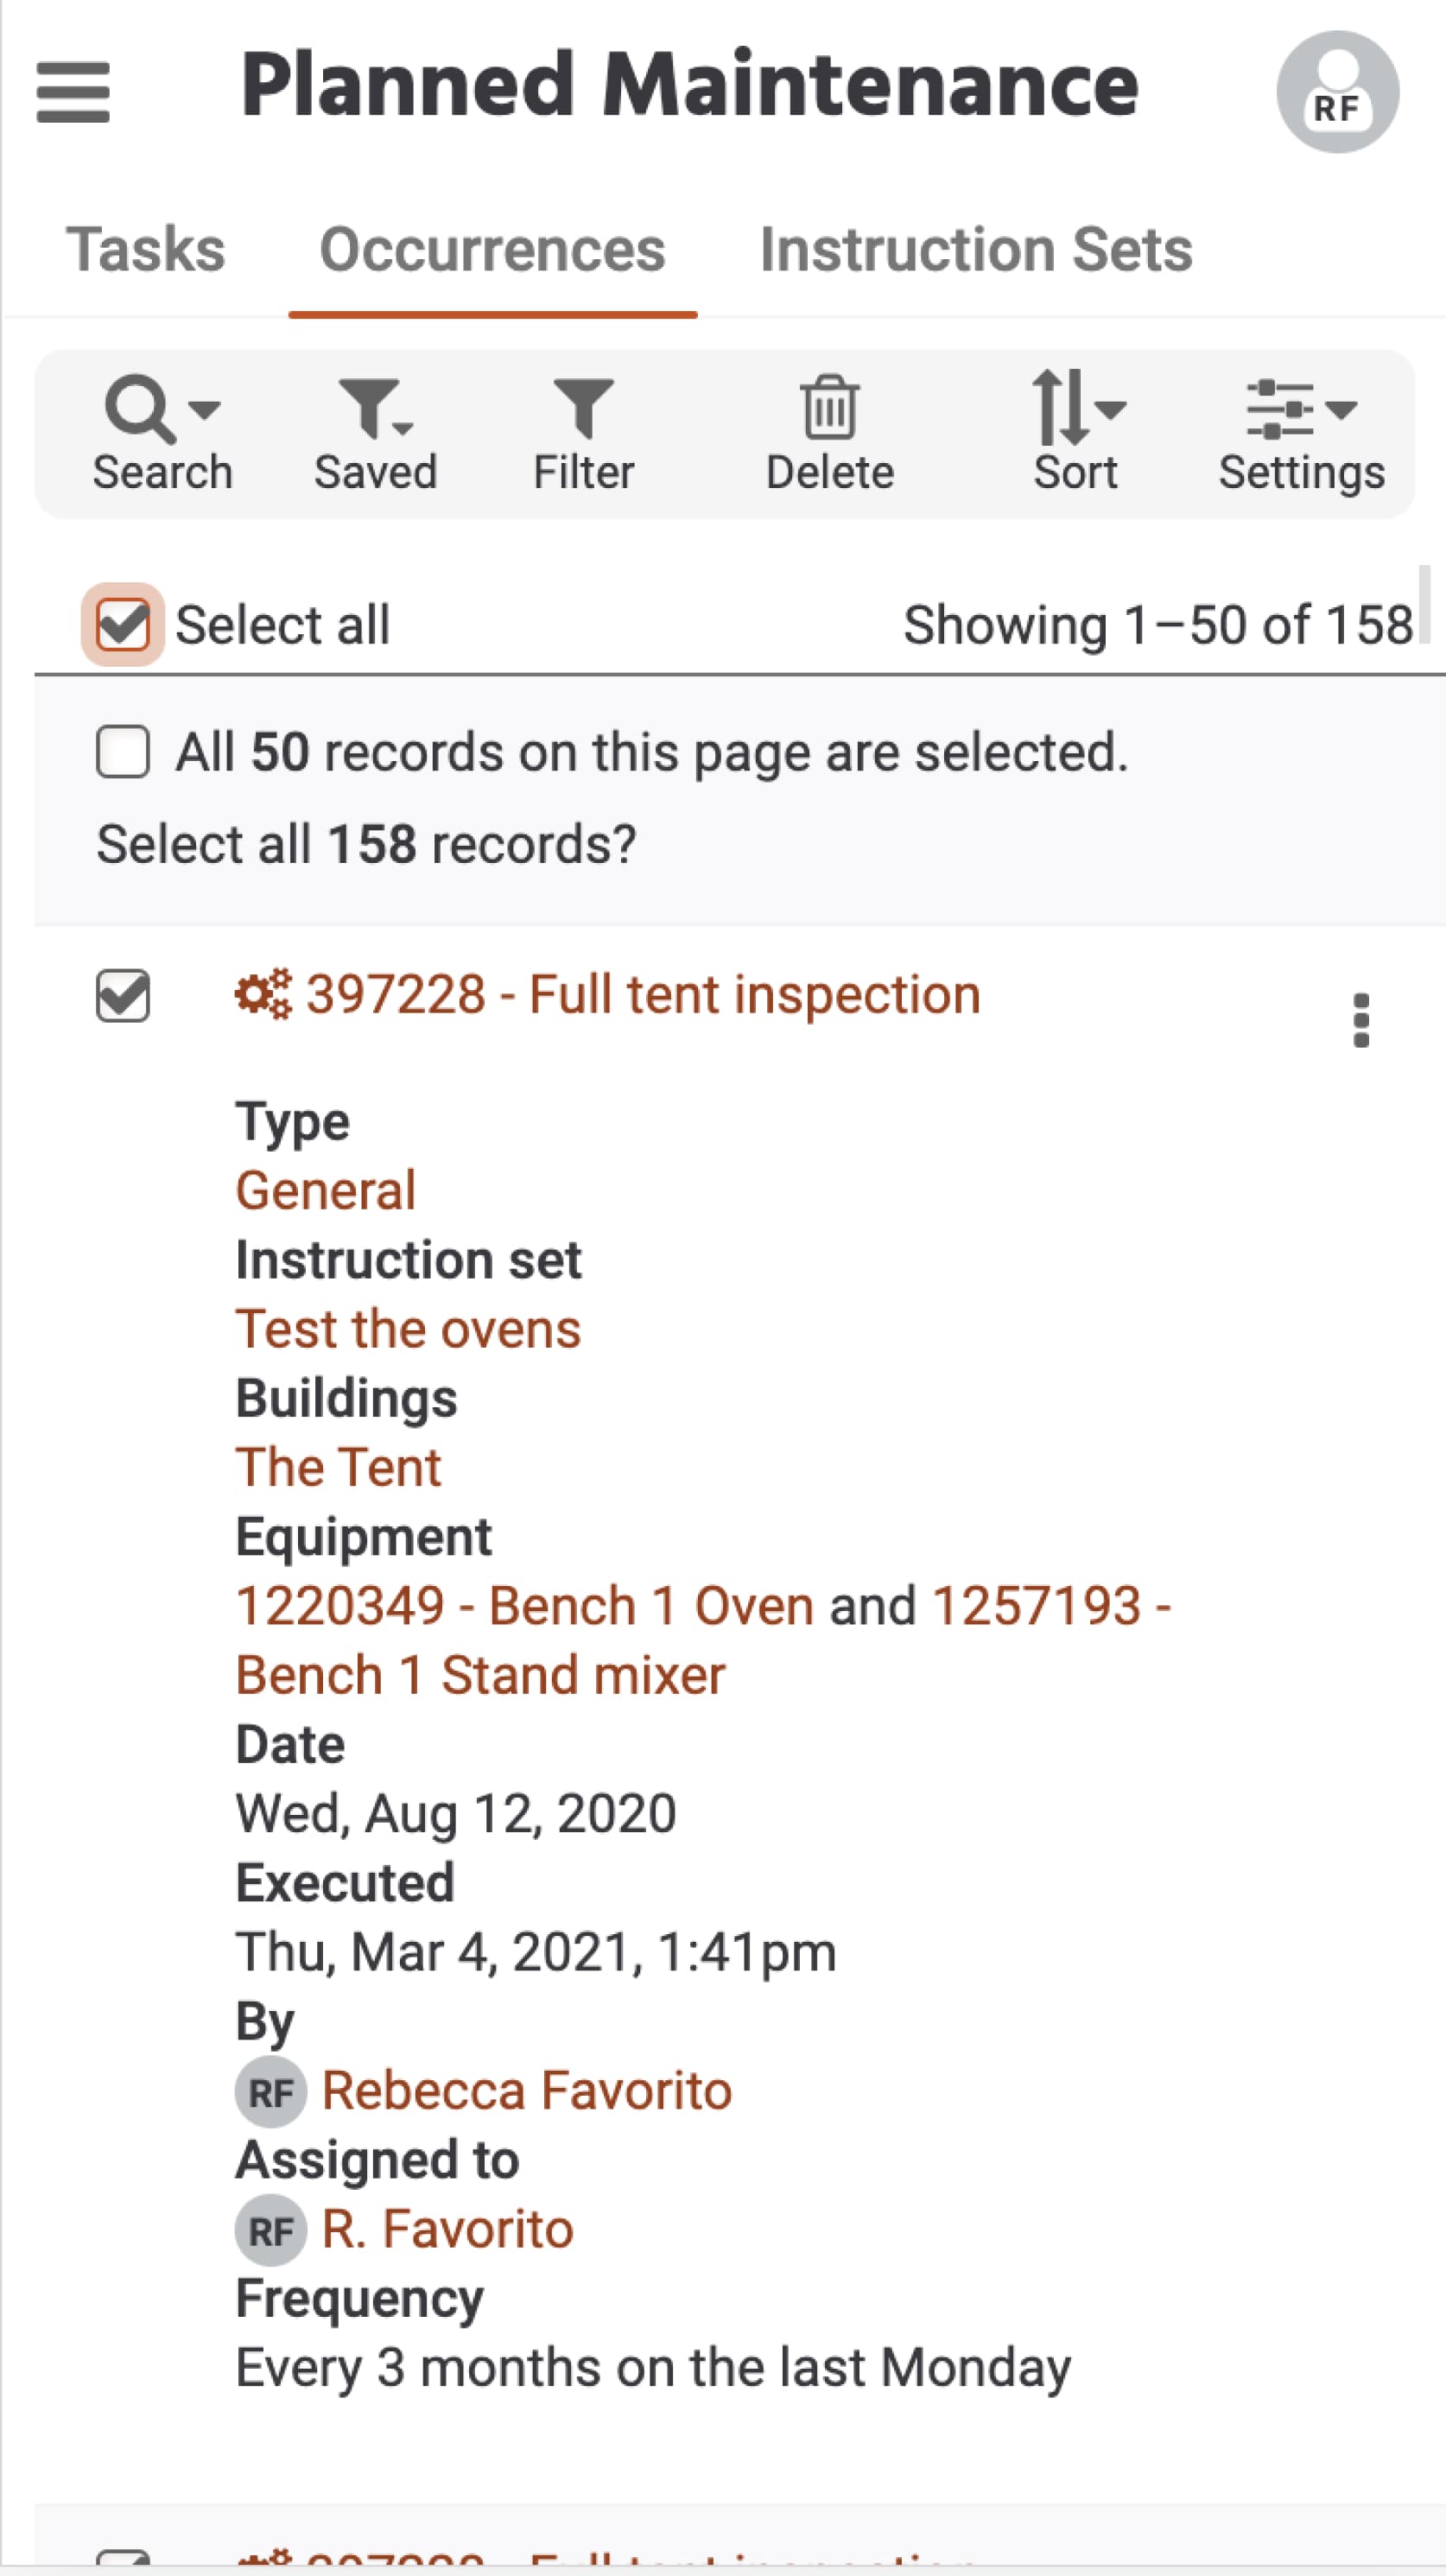The height and width of the screenshot is (2576, 1446).
Task: Uncheck the Select all checkbox
Action: coord(123,625)
